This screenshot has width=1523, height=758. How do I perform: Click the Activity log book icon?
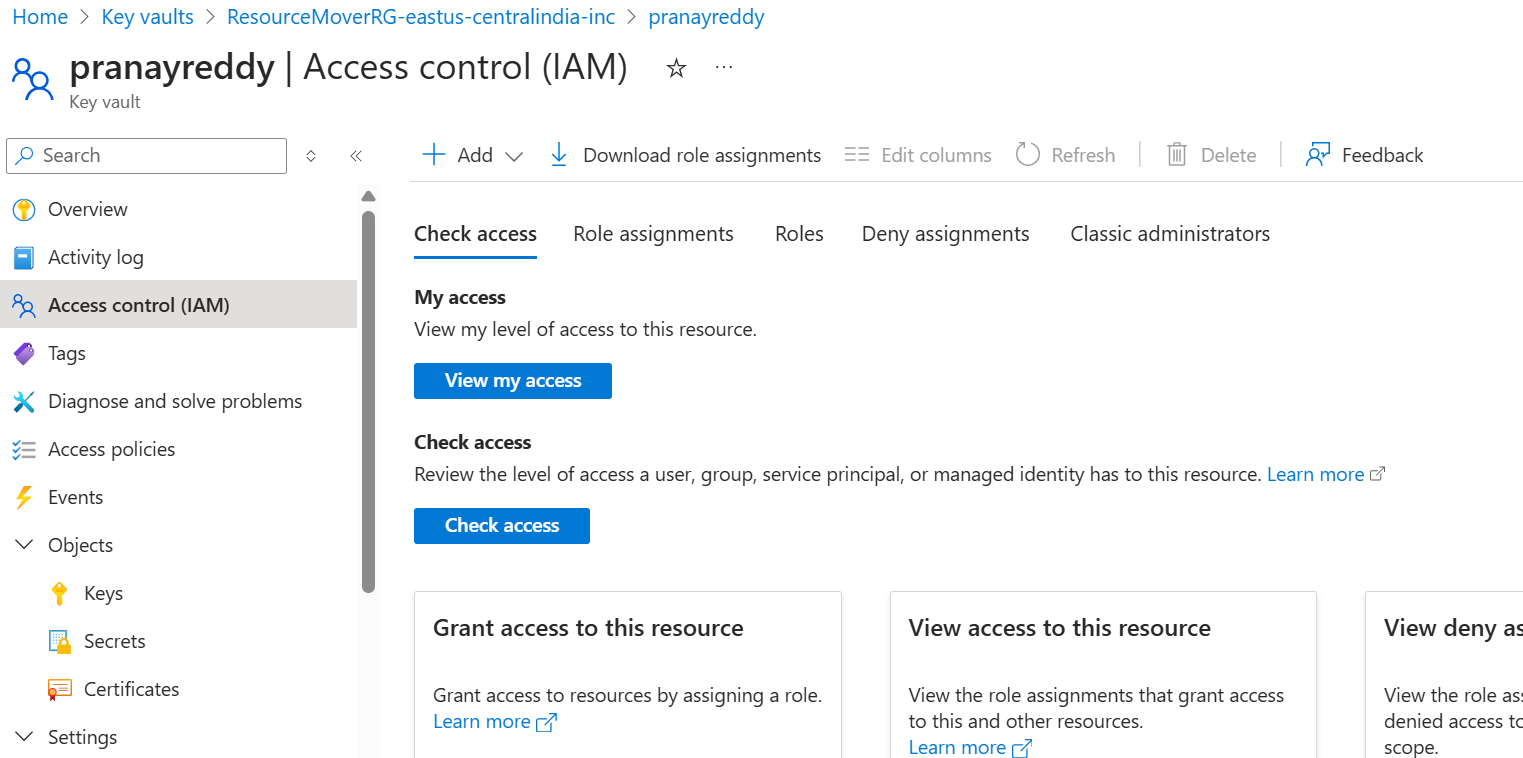tap(24, 258)
